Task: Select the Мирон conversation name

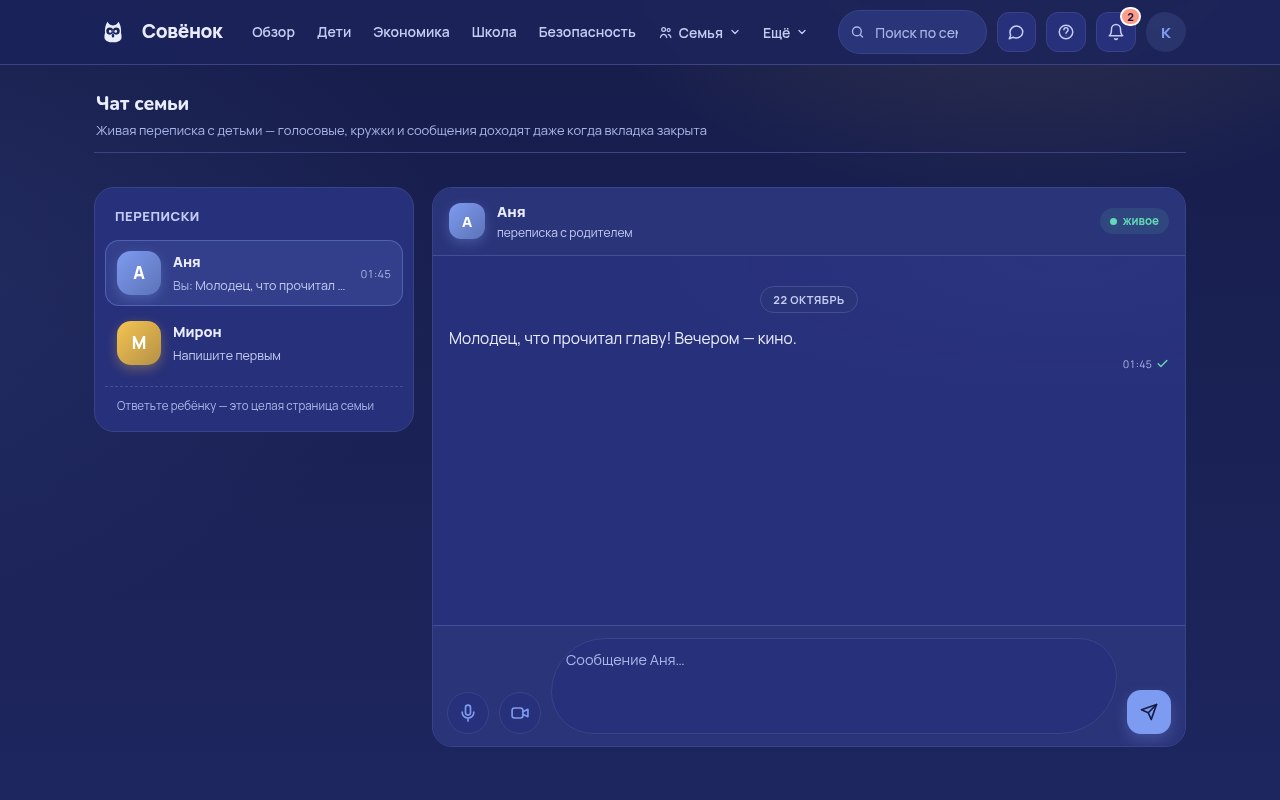Action: point(197,332)
